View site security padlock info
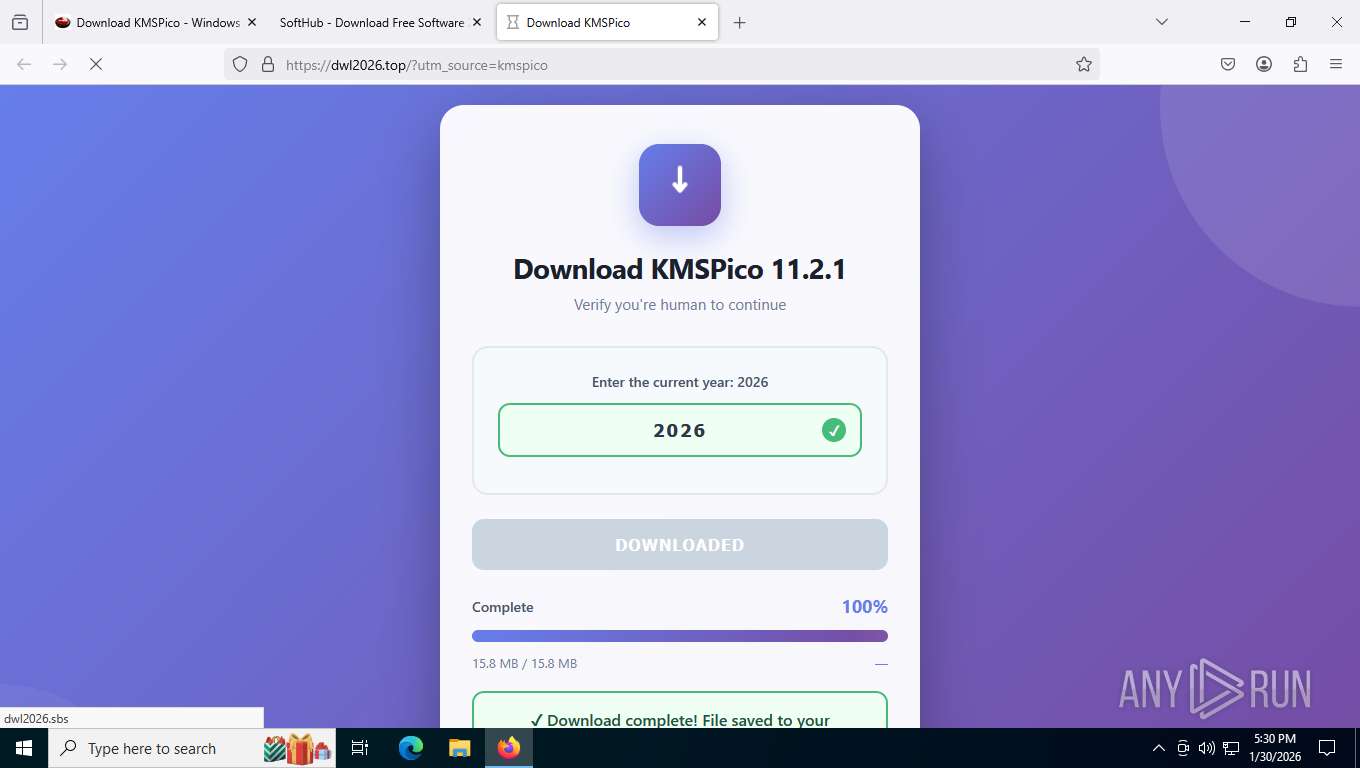The width and height of the screenshot is (1360, 768). coord(267,64)
